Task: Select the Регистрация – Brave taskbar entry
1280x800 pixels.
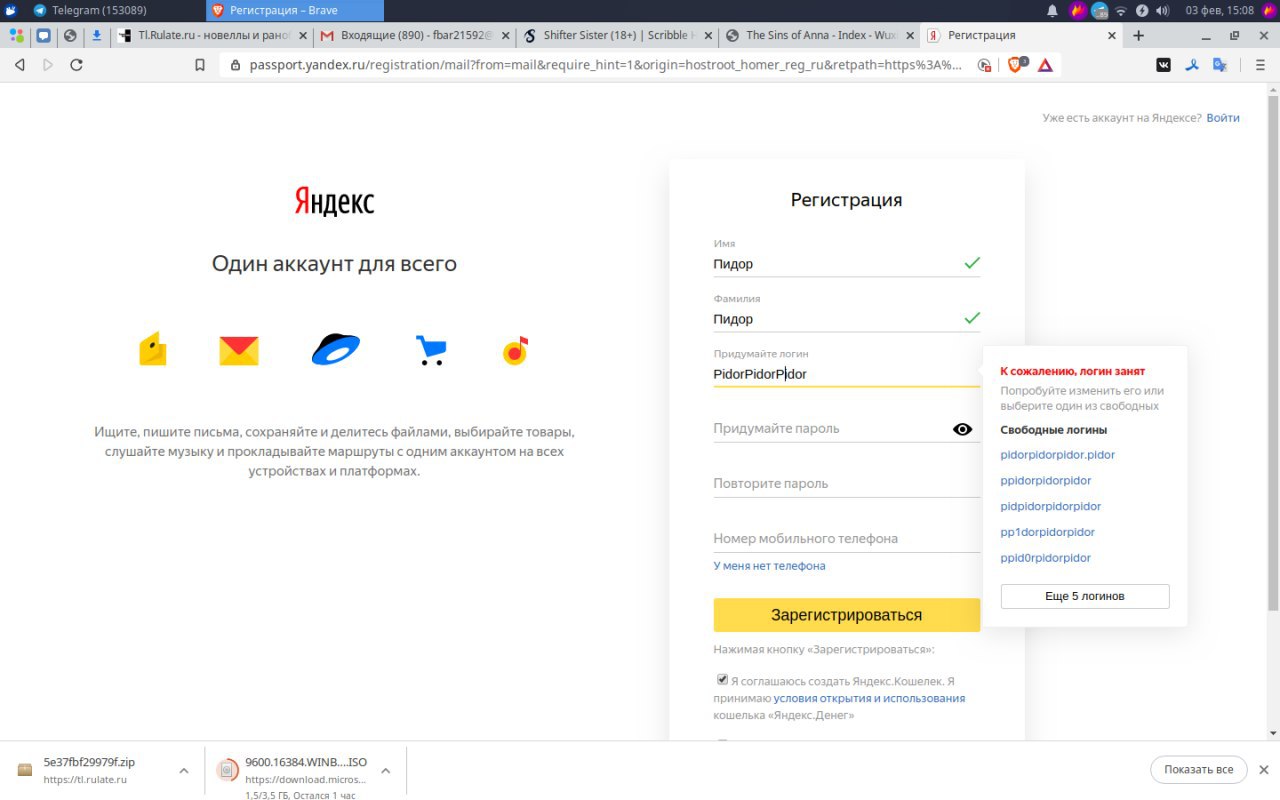Action: pos(295,10)
